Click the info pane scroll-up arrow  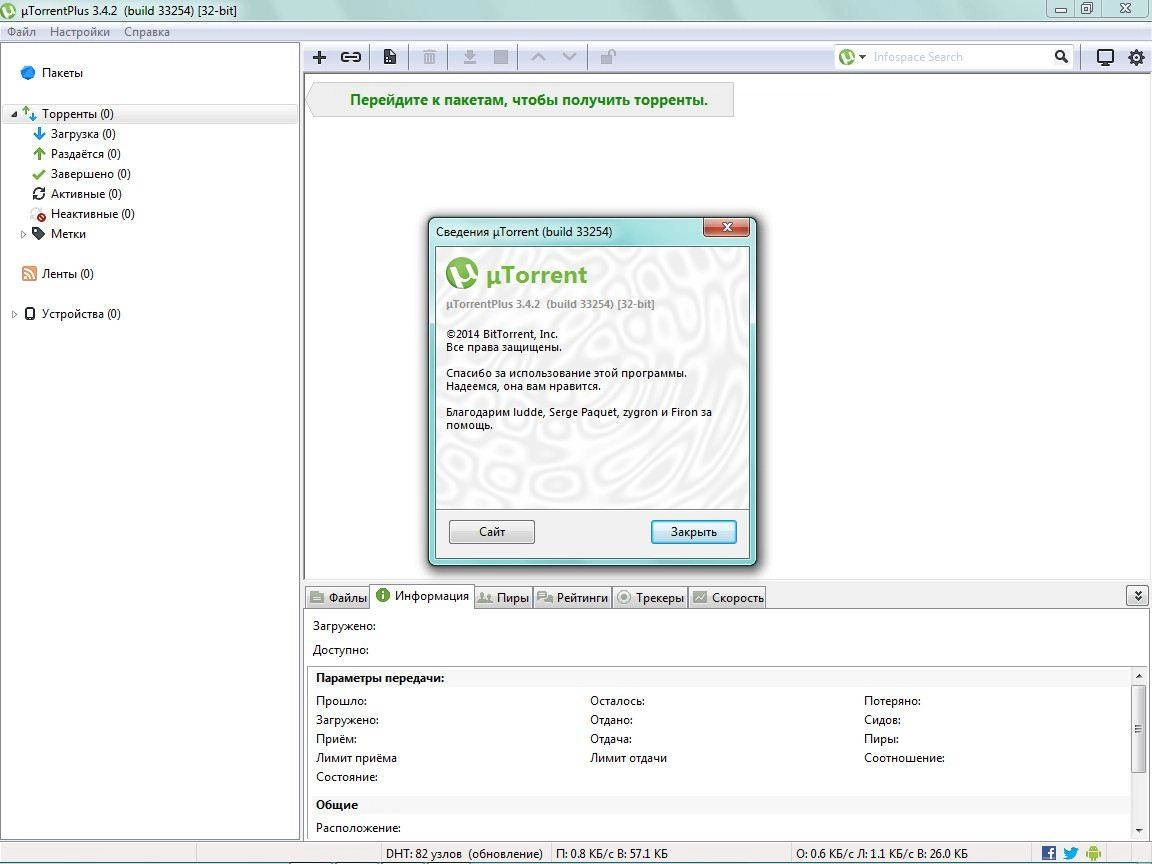[x=1139, y=676]
